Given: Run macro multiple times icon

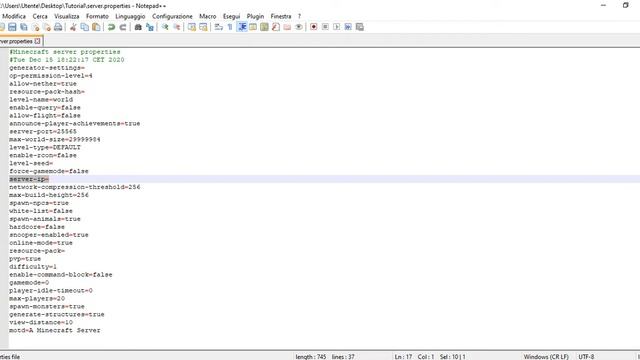Looking at the screenshot, I should click(348, 27).
